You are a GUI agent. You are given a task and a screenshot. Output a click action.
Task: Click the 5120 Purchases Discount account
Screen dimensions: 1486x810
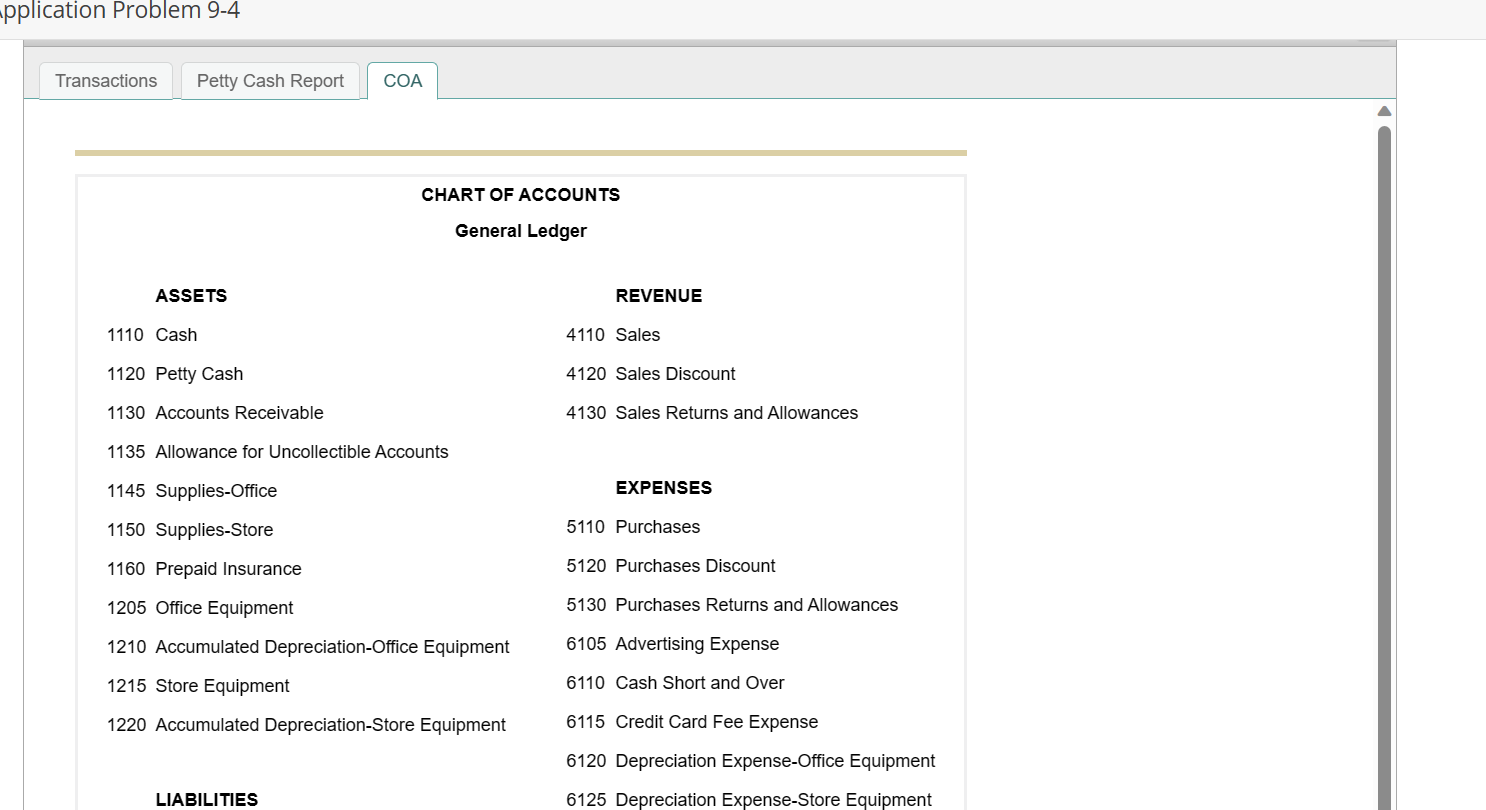pyautogui.click(x=671, y=566)
